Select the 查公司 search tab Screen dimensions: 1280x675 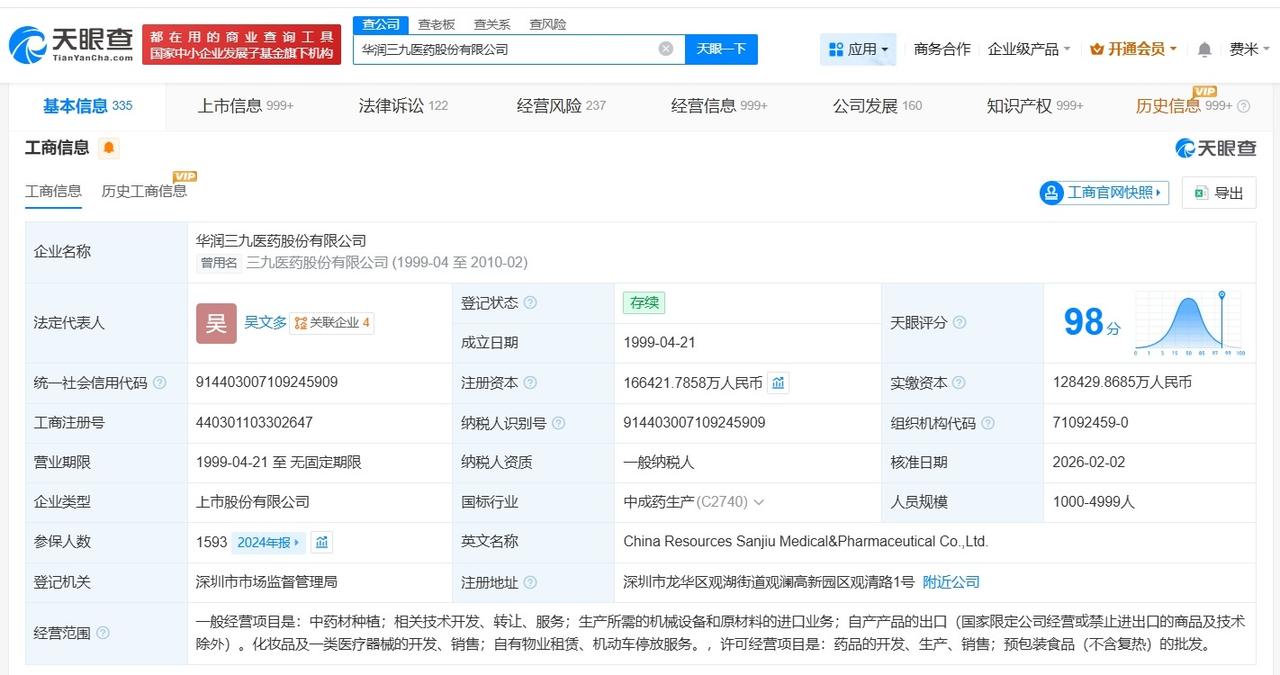381,24
